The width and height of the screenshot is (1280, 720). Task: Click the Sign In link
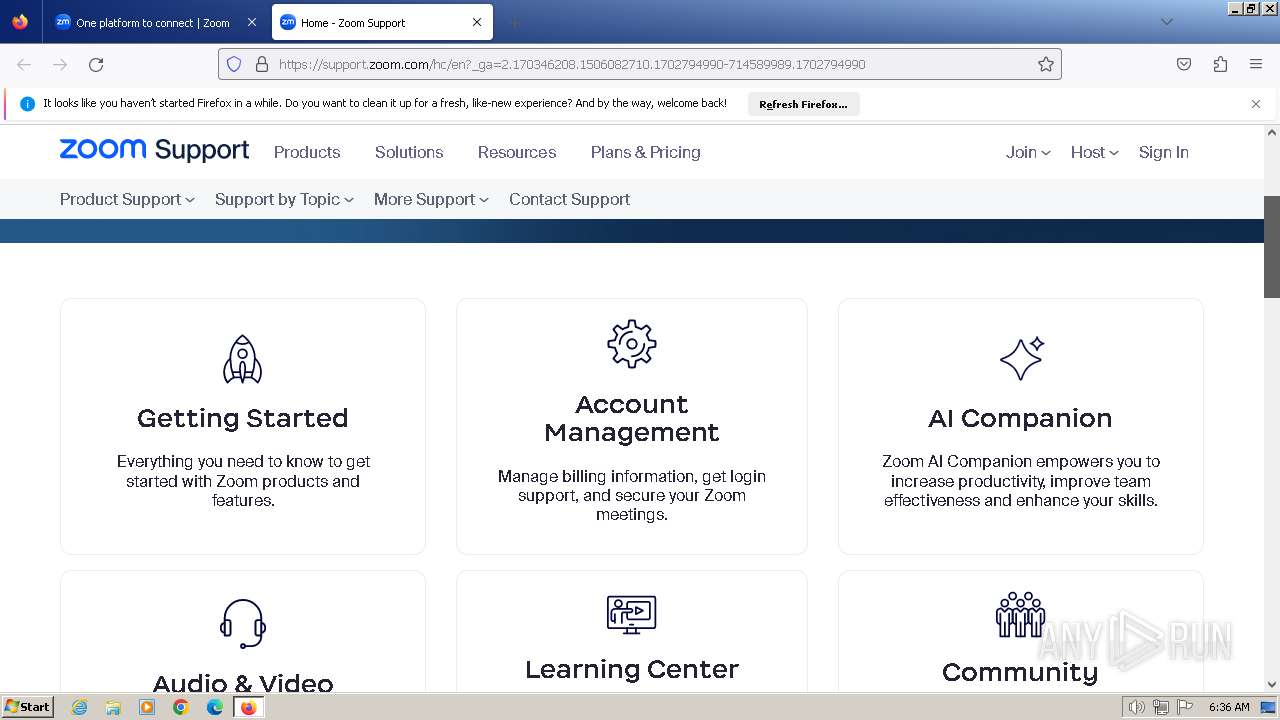(x=1163, y=152)
